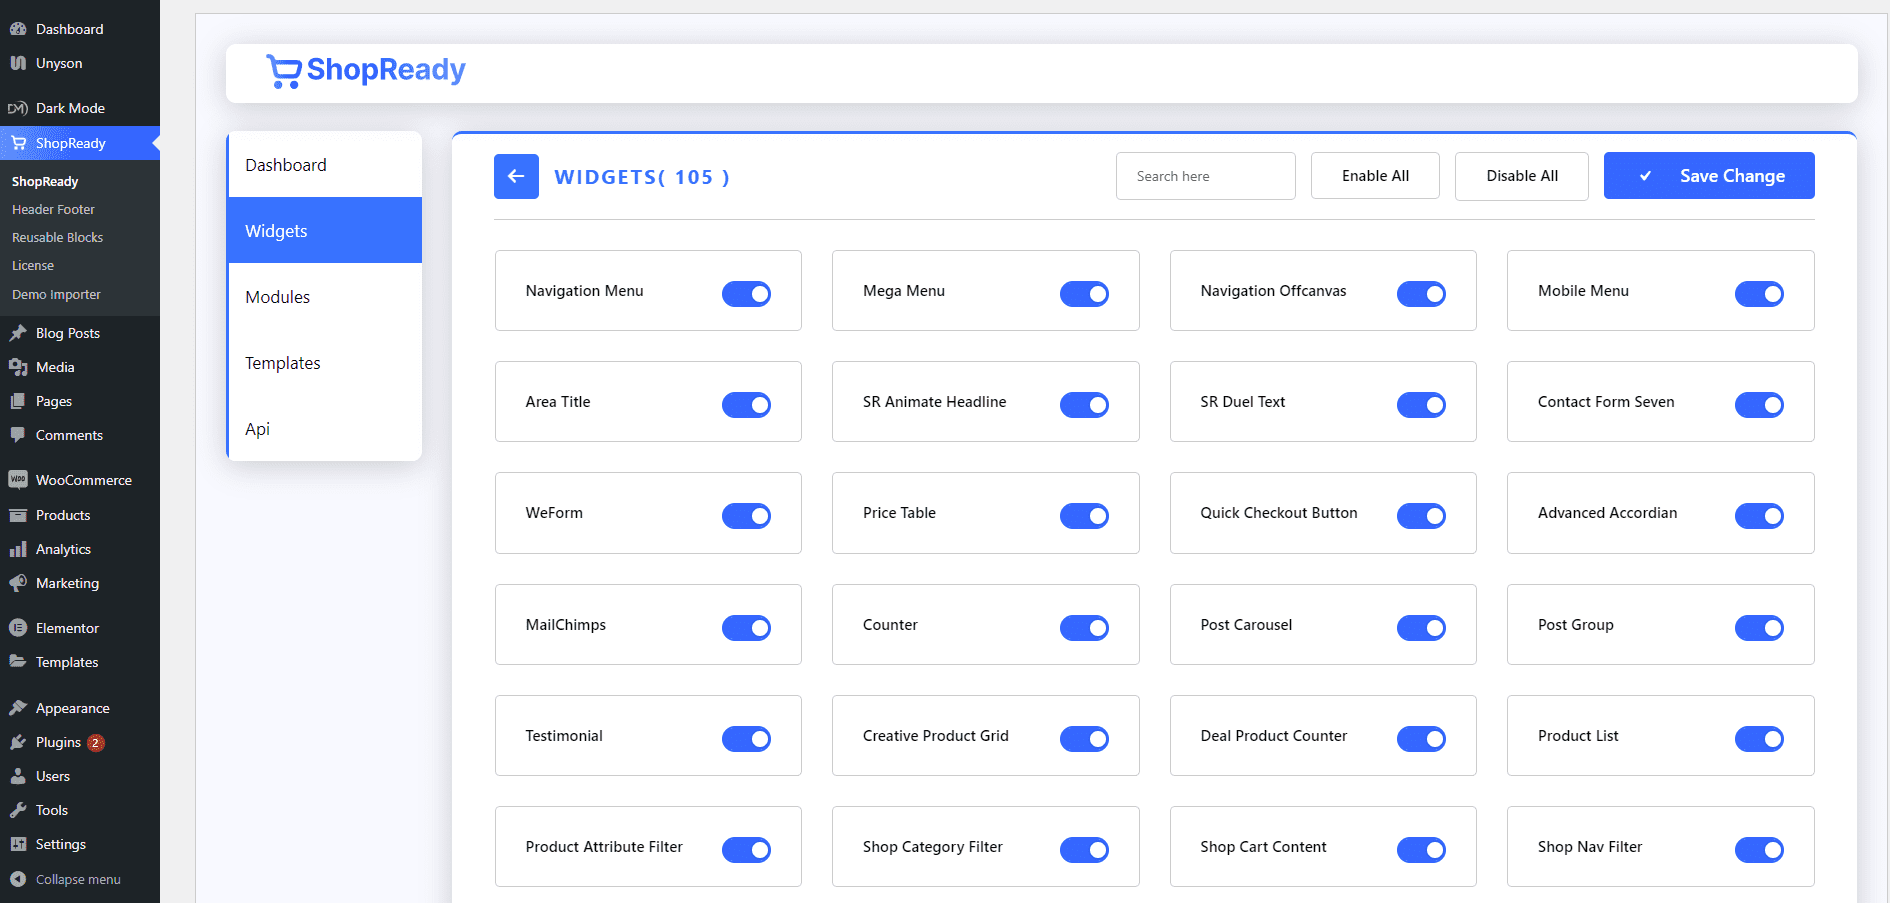Toggle the Product List widget switch
Viewport: 1890px width, 903px height.
point(1759,739)
